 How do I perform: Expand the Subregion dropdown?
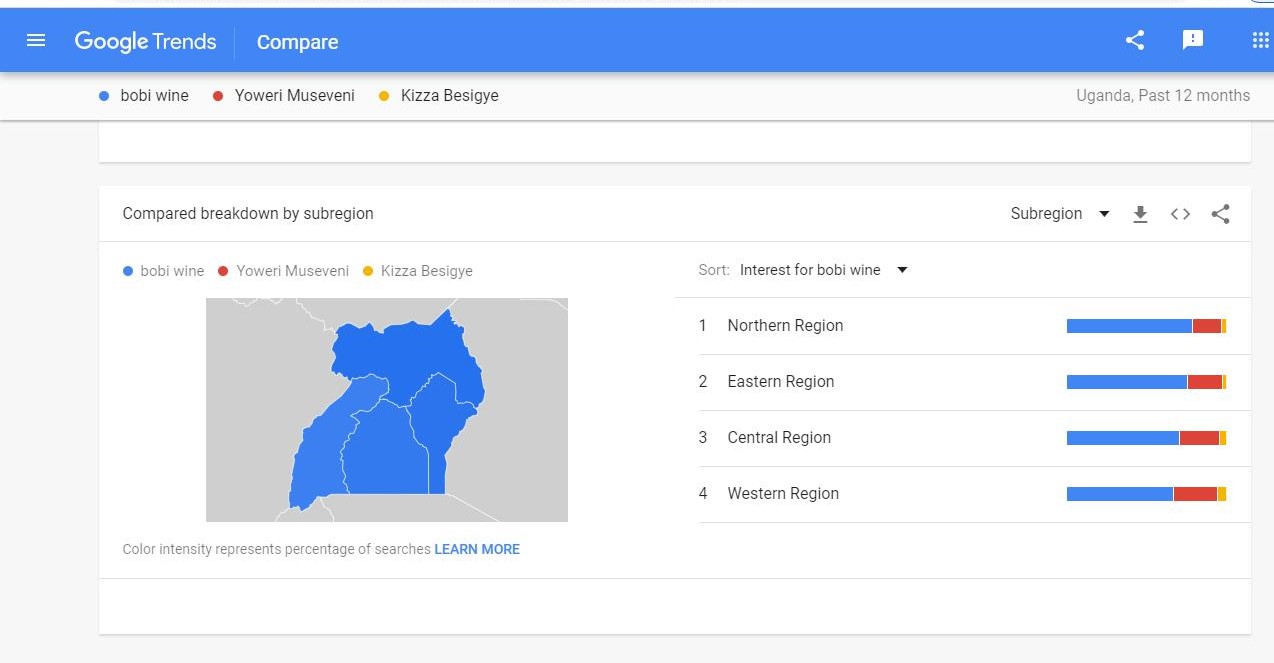click(x=1060, y=214)
